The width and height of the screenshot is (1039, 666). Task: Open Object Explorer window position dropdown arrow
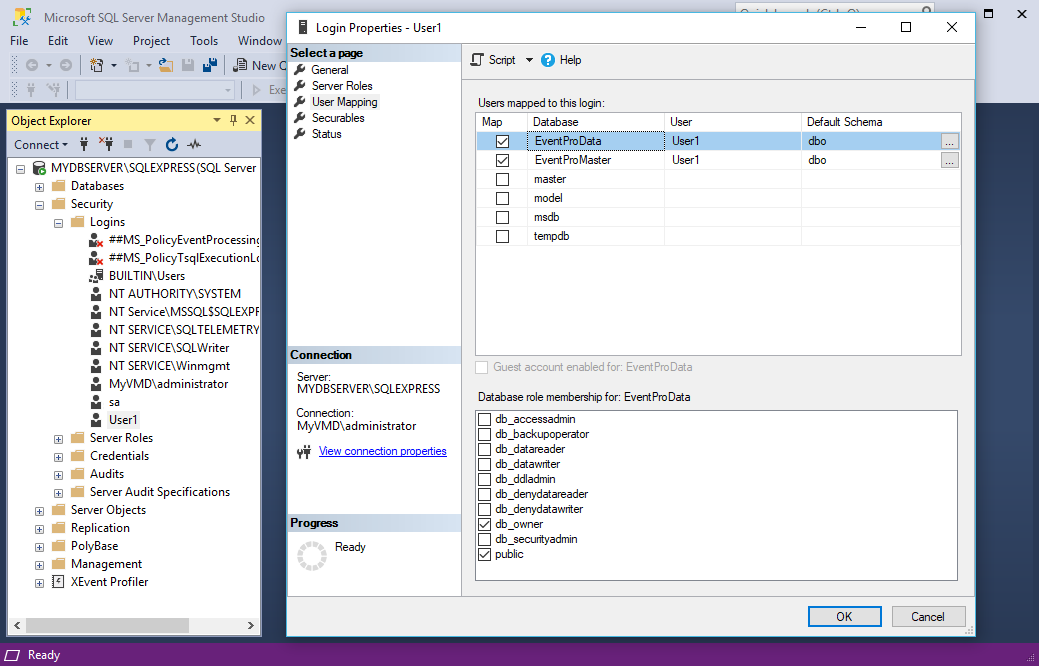217,120
